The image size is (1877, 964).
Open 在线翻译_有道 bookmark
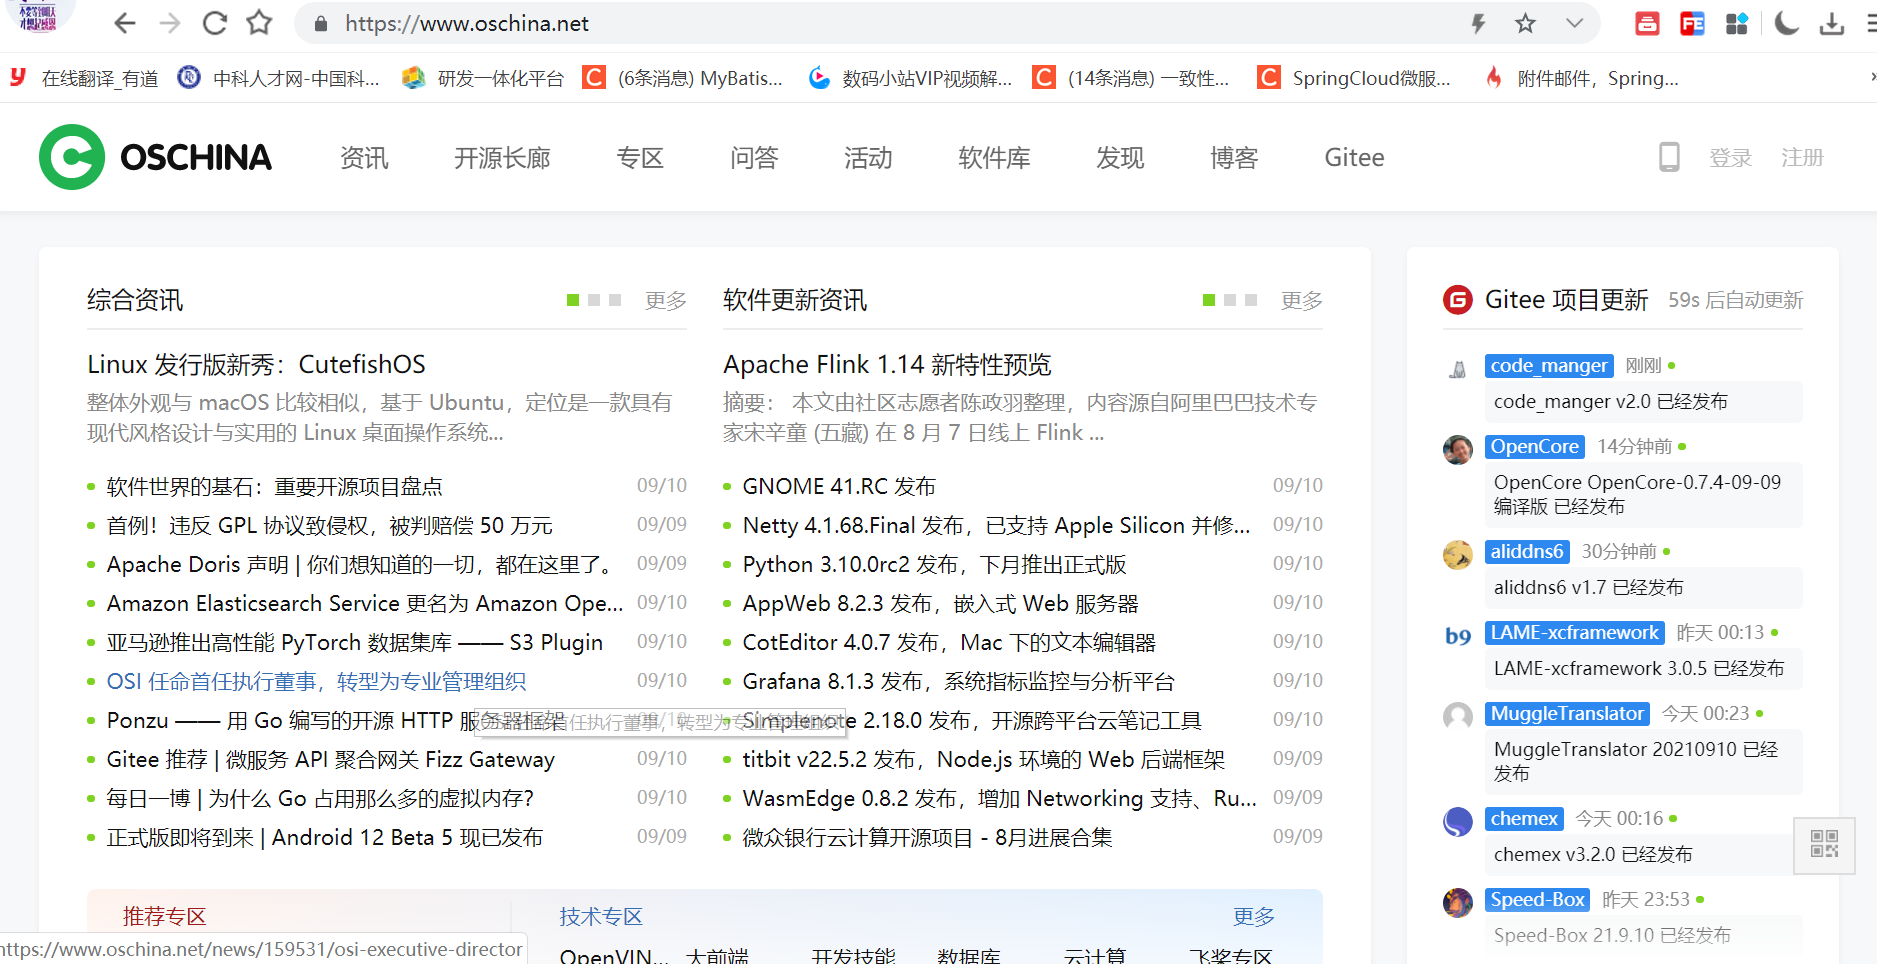click(84, 78)
